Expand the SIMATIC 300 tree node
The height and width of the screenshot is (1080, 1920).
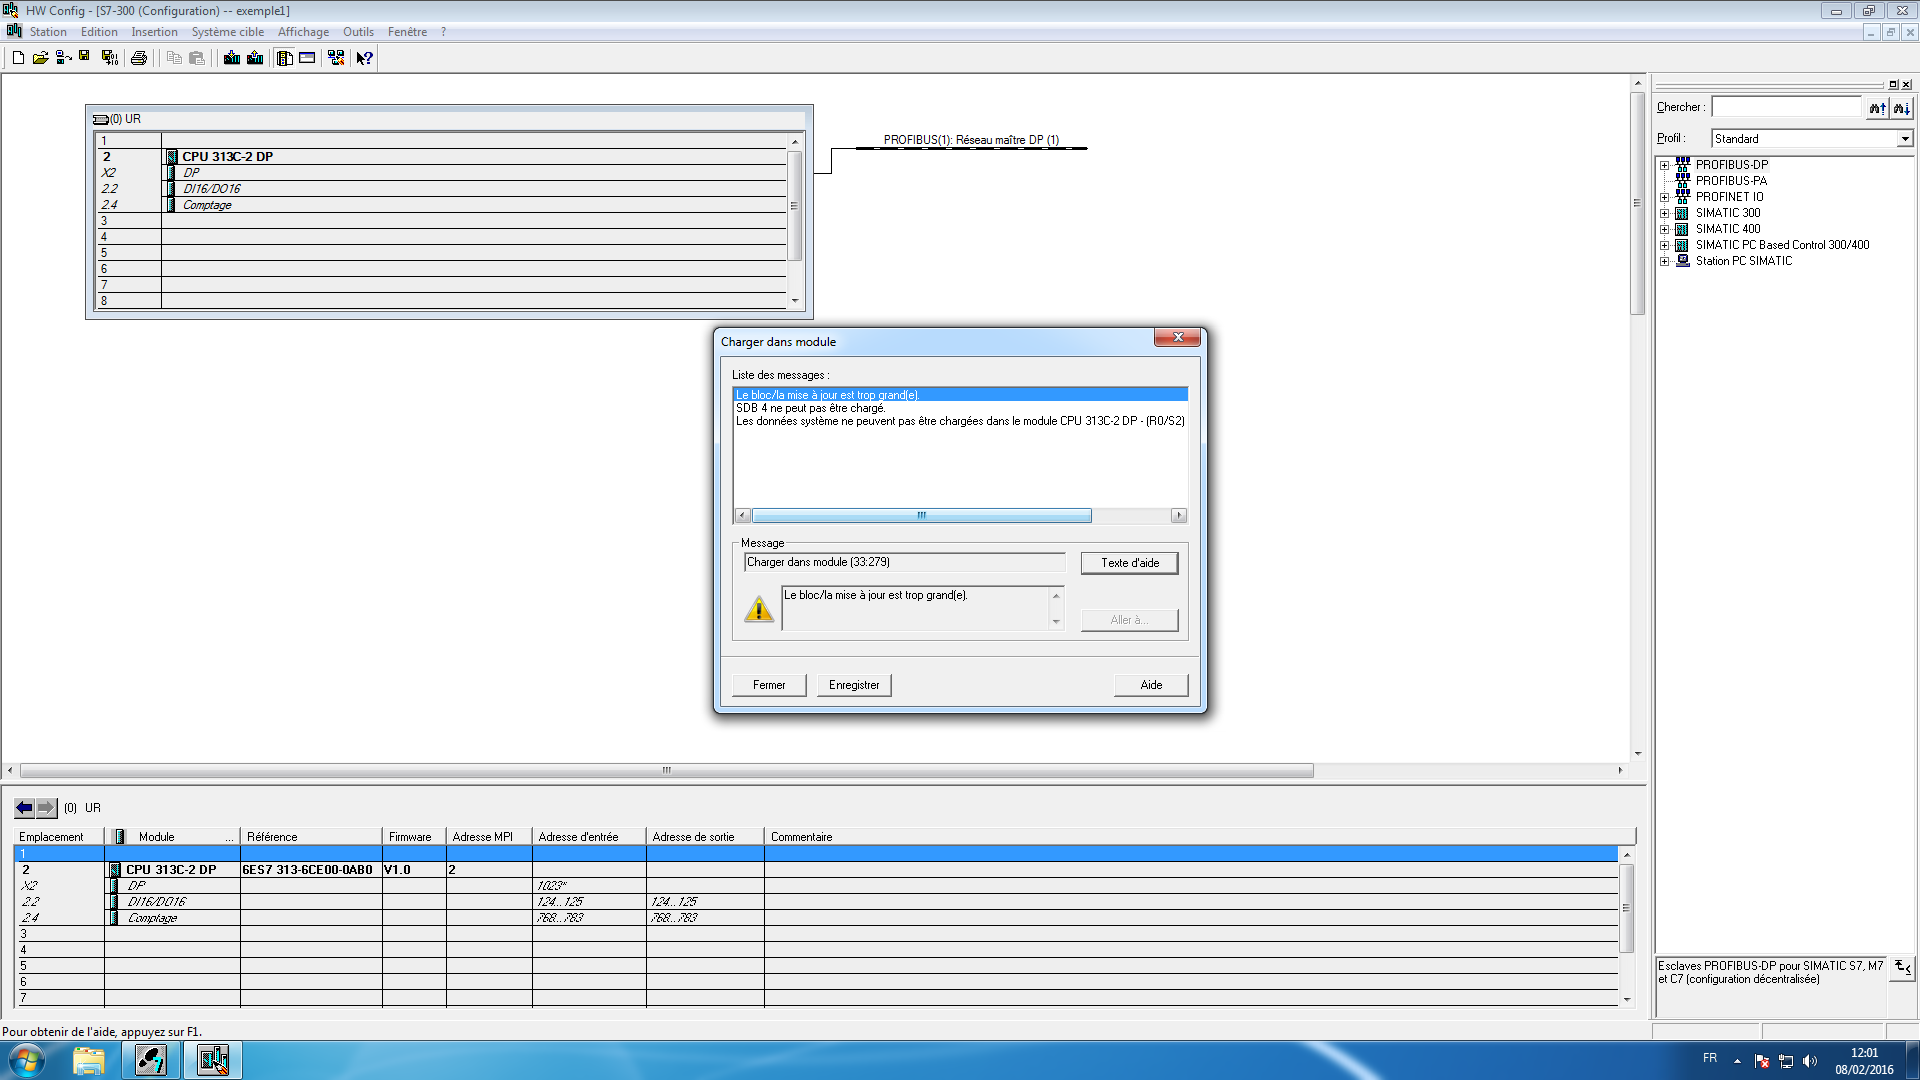pyautogui.click(x=1664, y=213)
